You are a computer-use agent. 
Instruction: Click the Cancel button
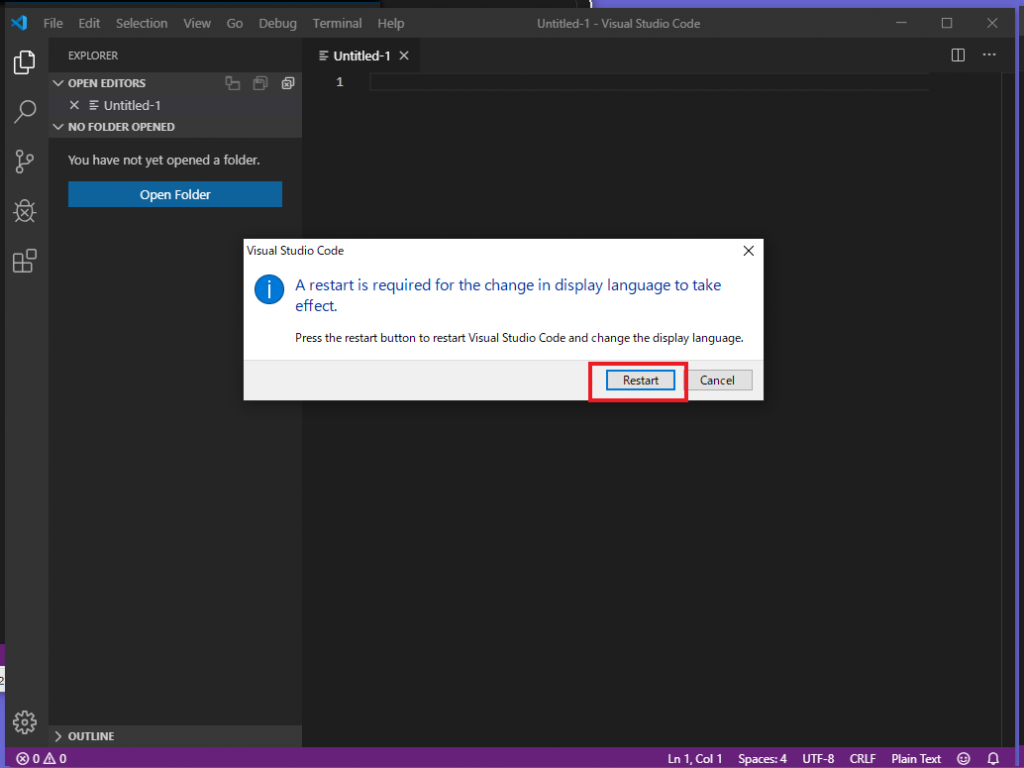pyautogui.click(x=717, y=380)
